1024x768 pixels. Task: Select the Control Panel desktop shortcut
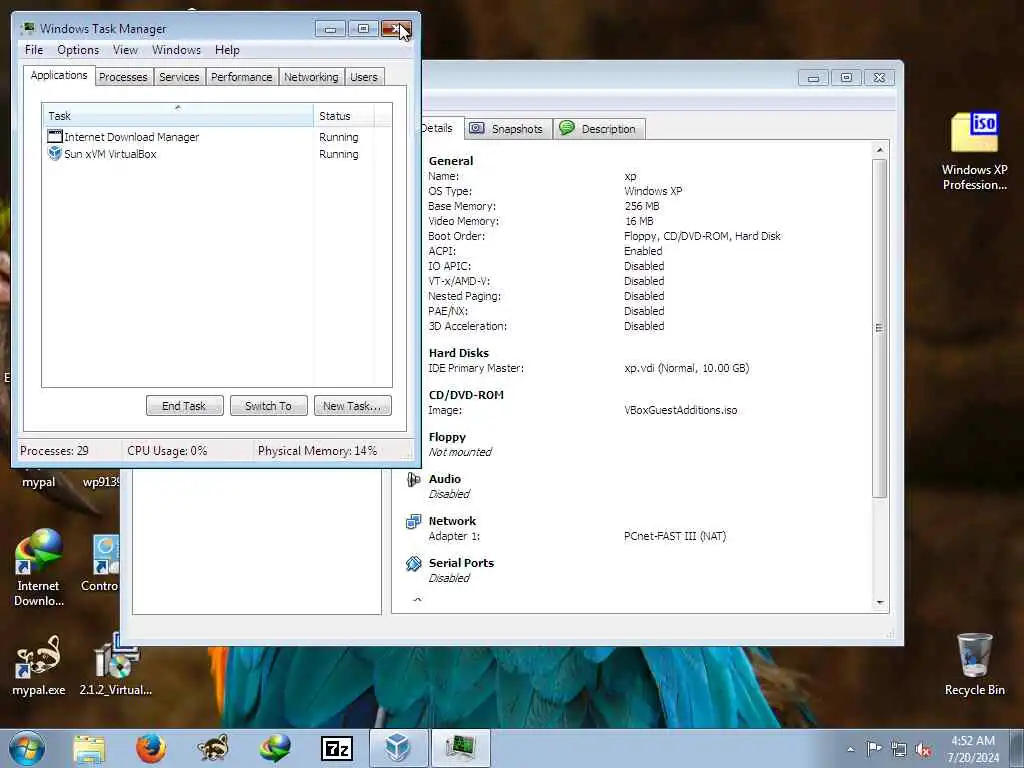point(101,563)
